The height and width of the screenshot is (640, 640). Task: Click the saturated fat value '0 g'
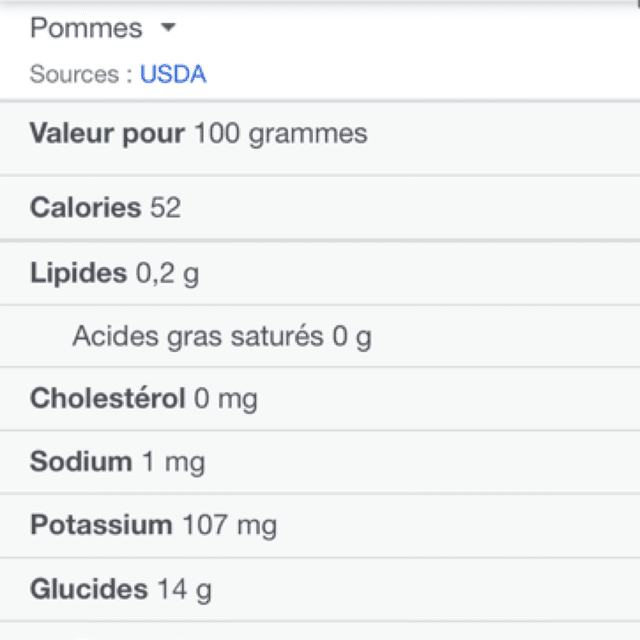click(x=352, y=336)
